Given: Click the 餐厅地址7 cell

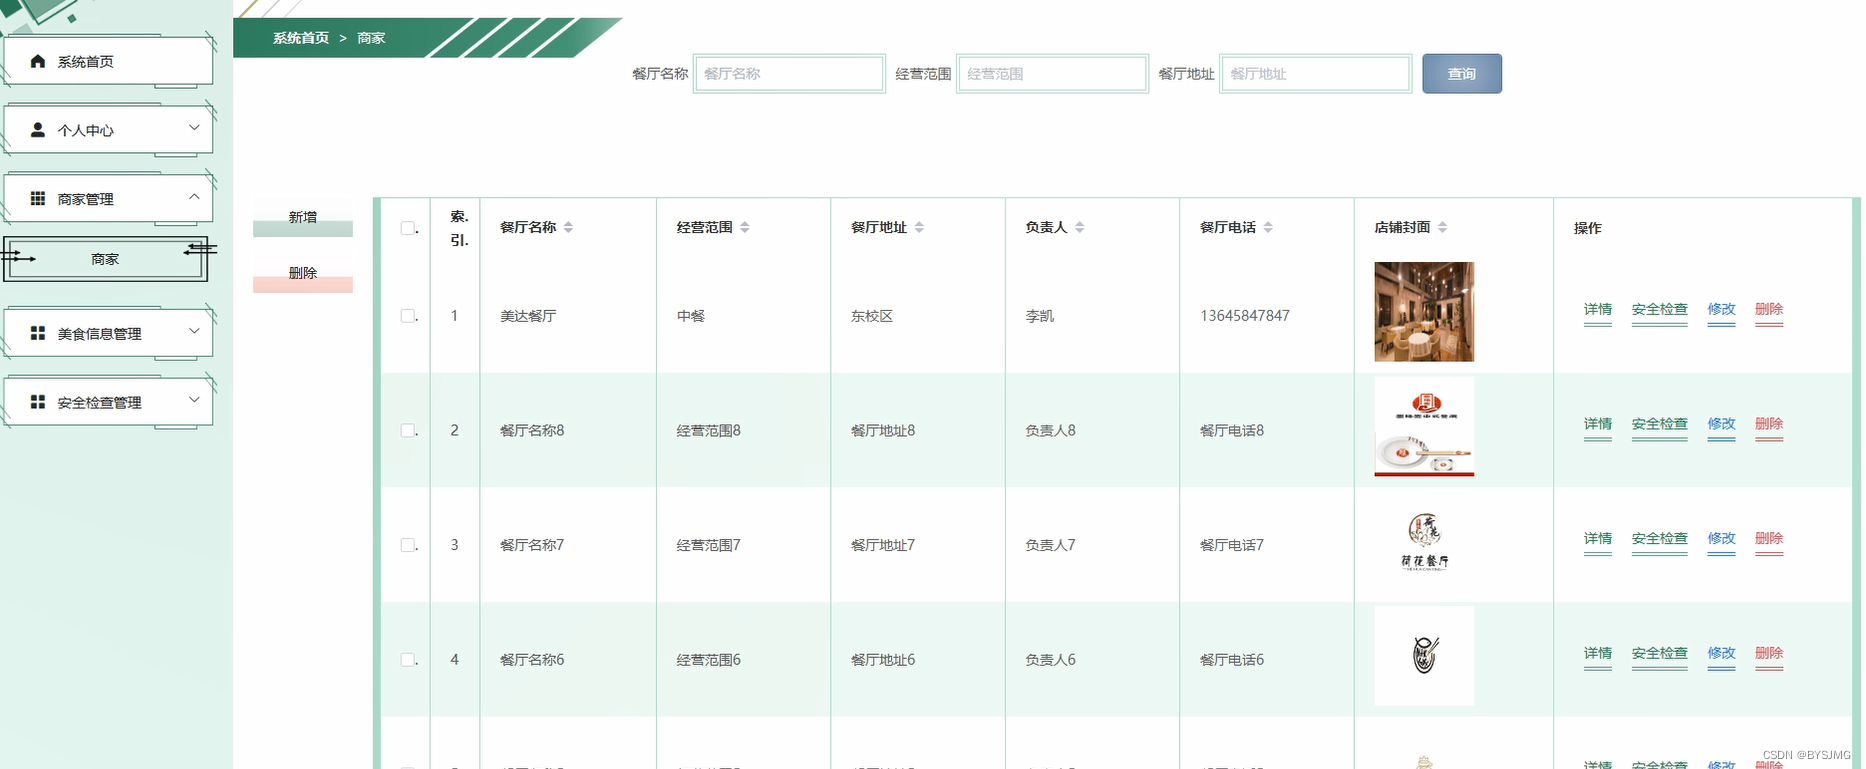Looking at the screenshot, I should (x=883, y=545).
